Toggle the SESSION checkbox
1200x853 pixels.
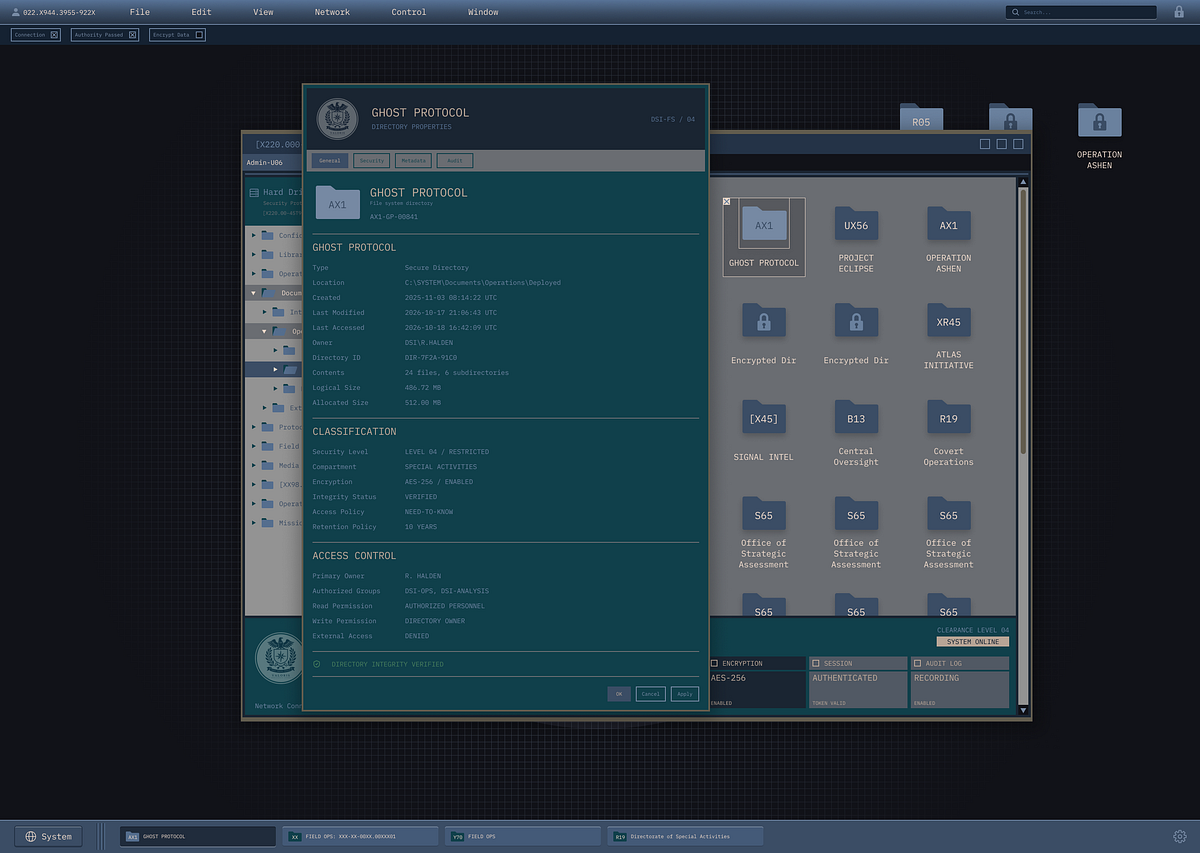coord(816,663)
